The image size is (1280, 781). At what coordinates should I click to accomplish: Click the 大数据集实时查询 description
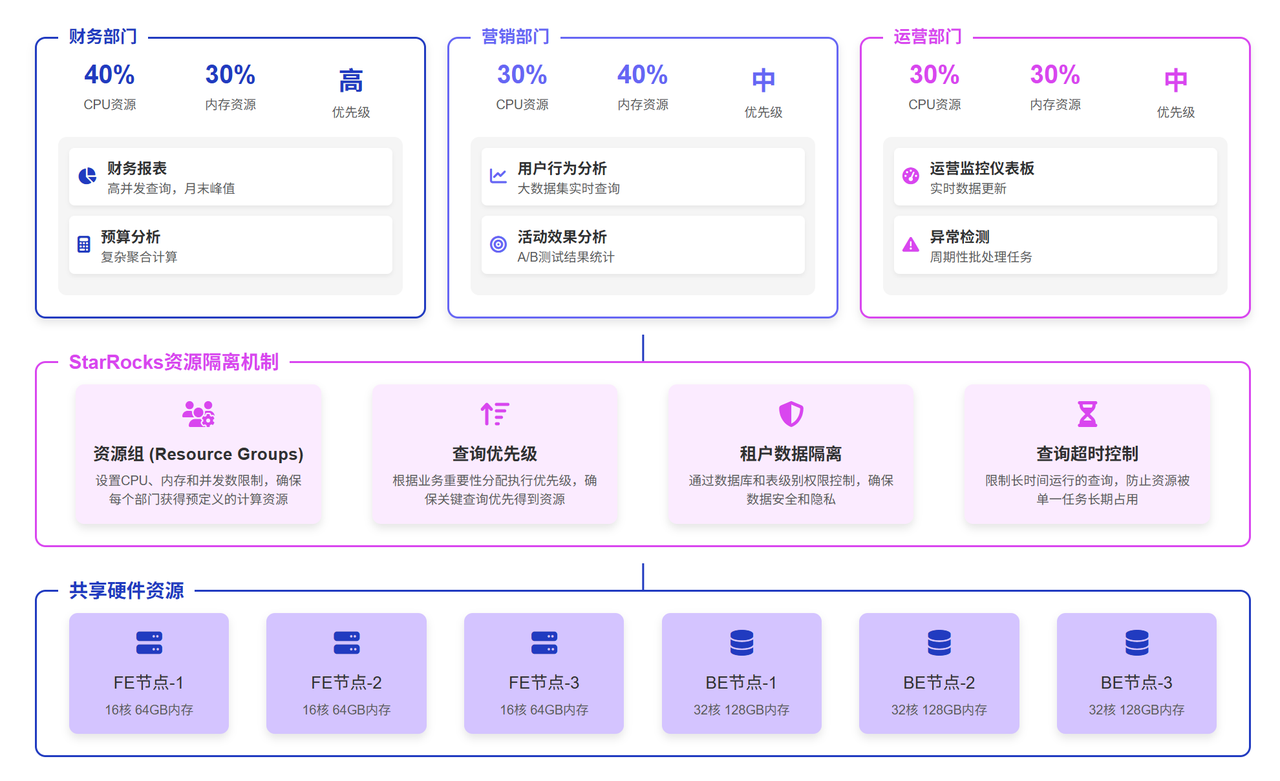pyautogui.click(x=569, y=188)
